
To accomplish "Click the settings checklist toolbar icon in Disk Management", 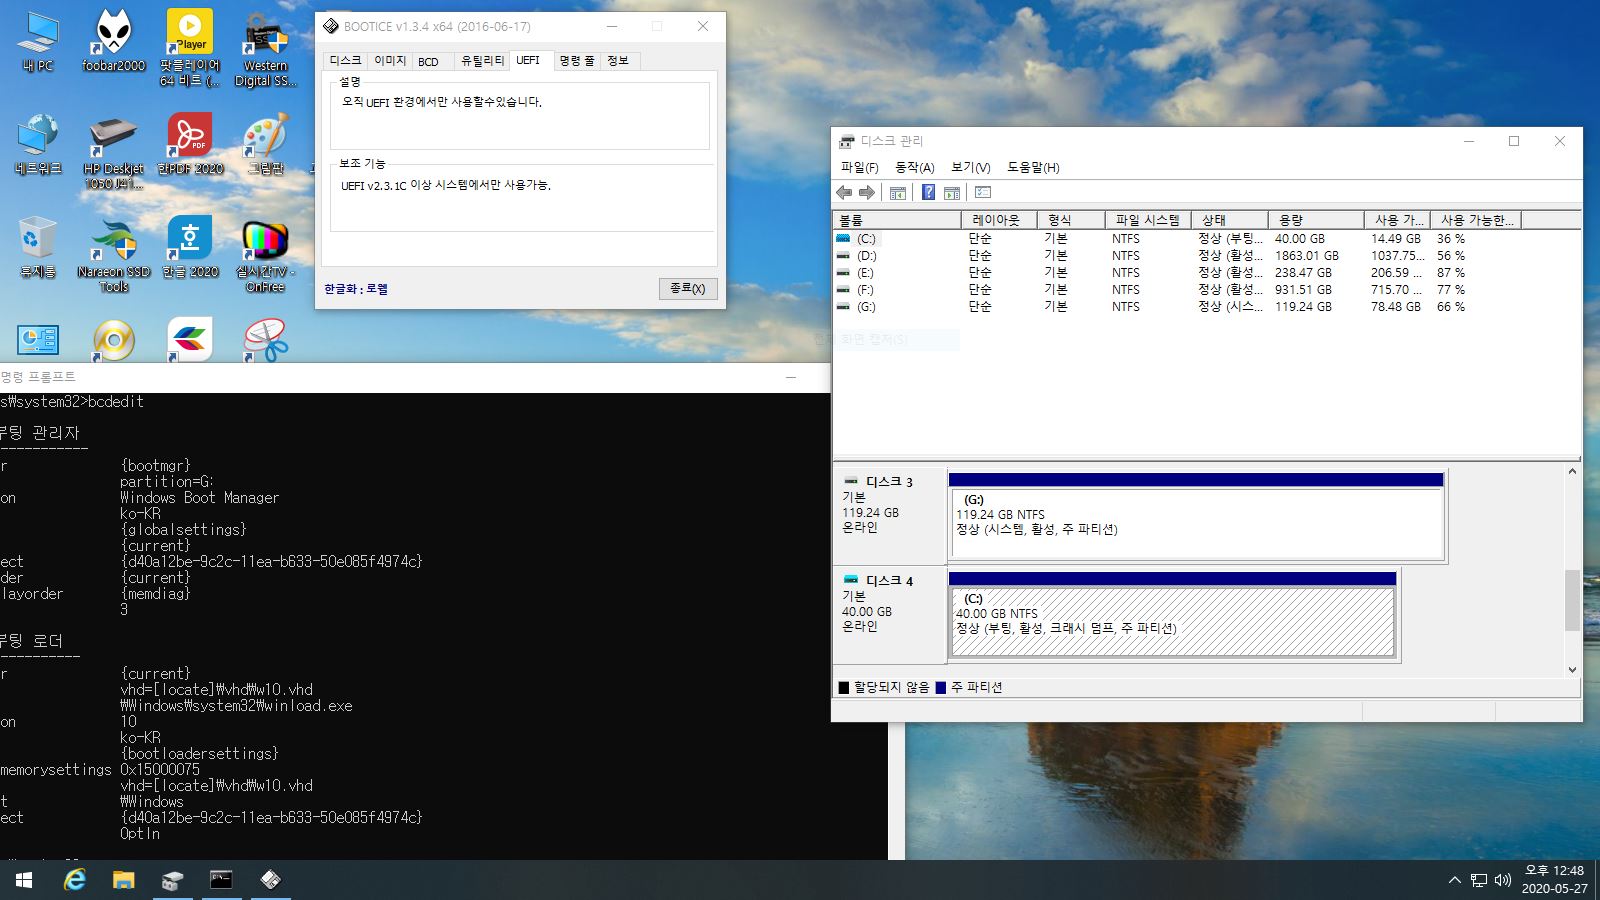I will pos(983,192).
